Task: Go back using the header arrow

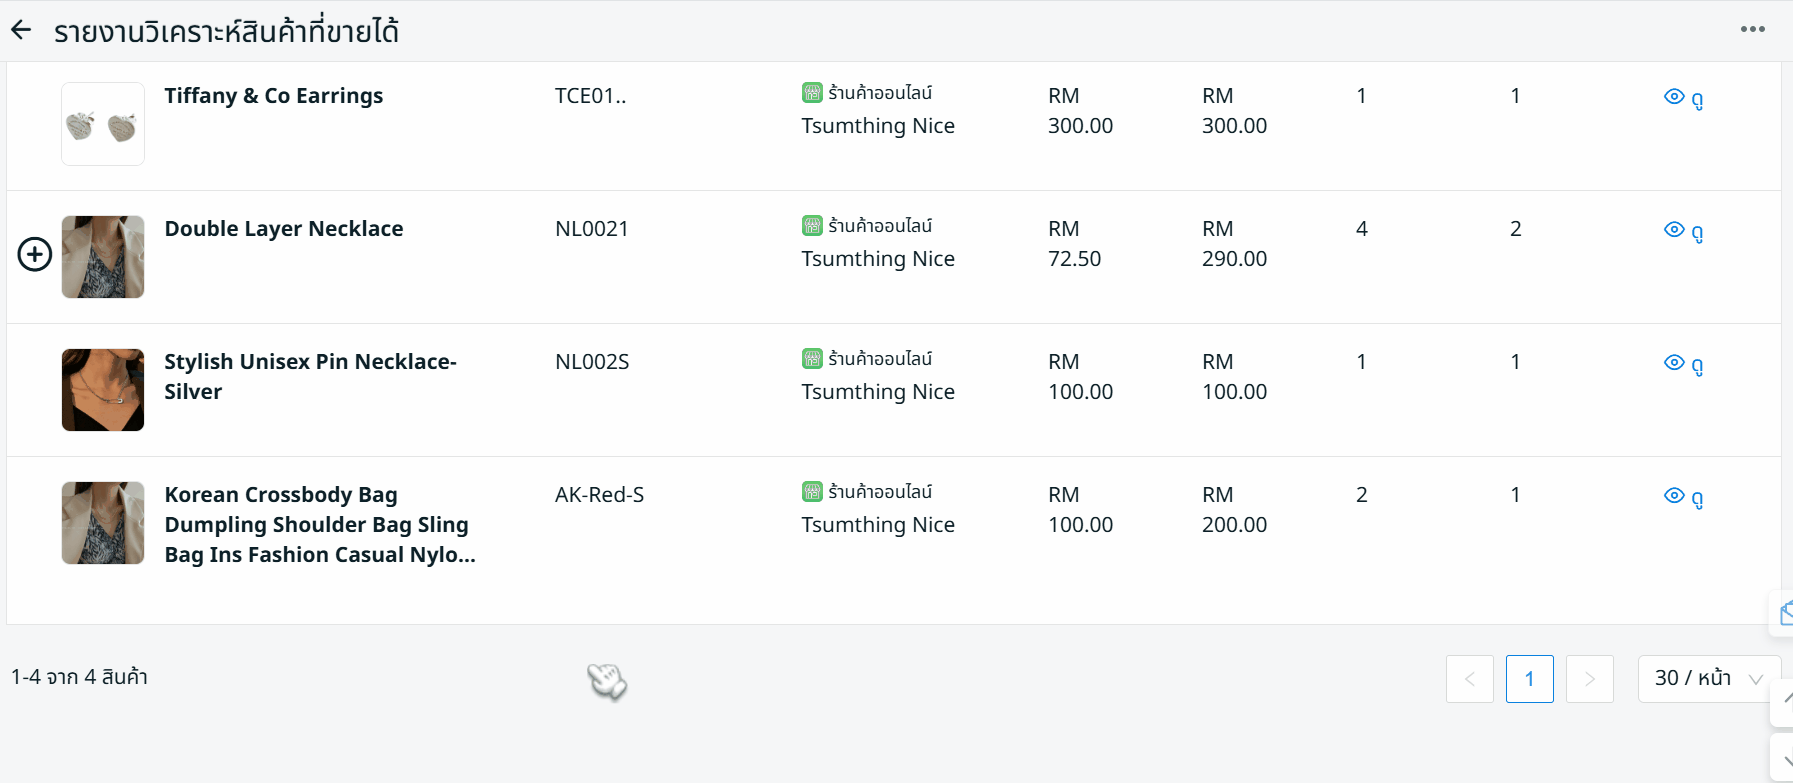Action: click(x=22, y=31)
